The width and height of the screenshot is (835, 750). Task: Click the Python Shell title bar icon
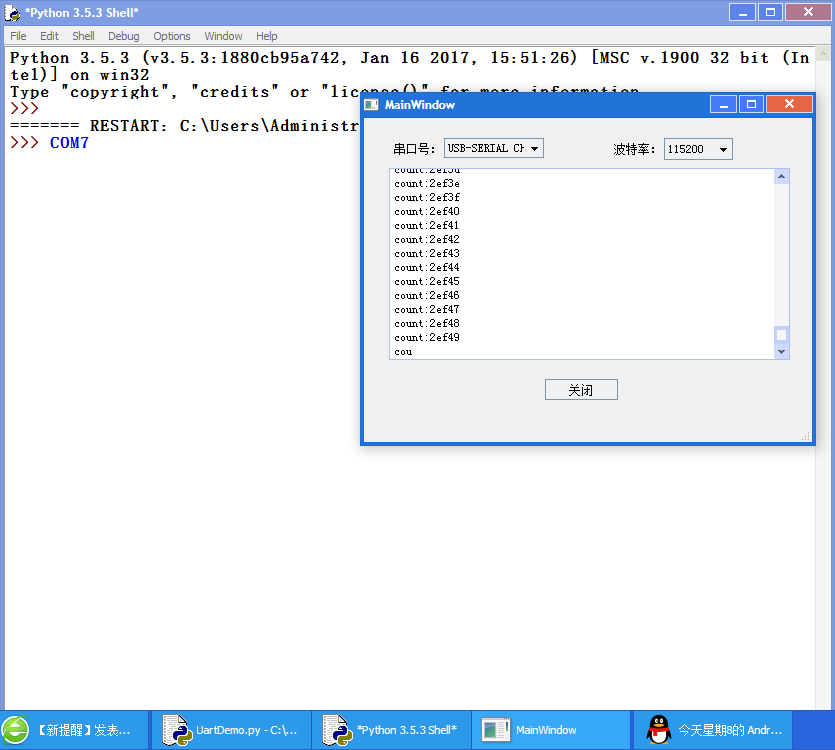click(13, 12)
